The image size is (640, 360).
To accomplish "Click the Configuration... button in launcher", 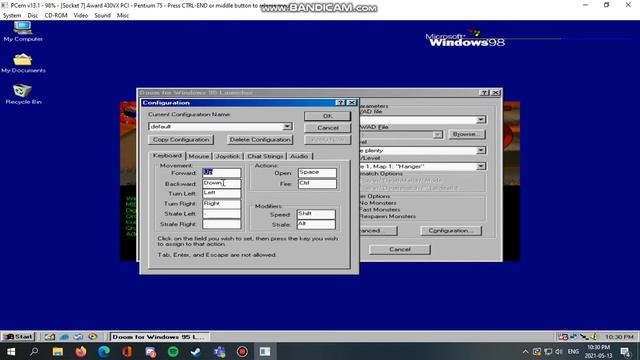I will tap(451, 231).
